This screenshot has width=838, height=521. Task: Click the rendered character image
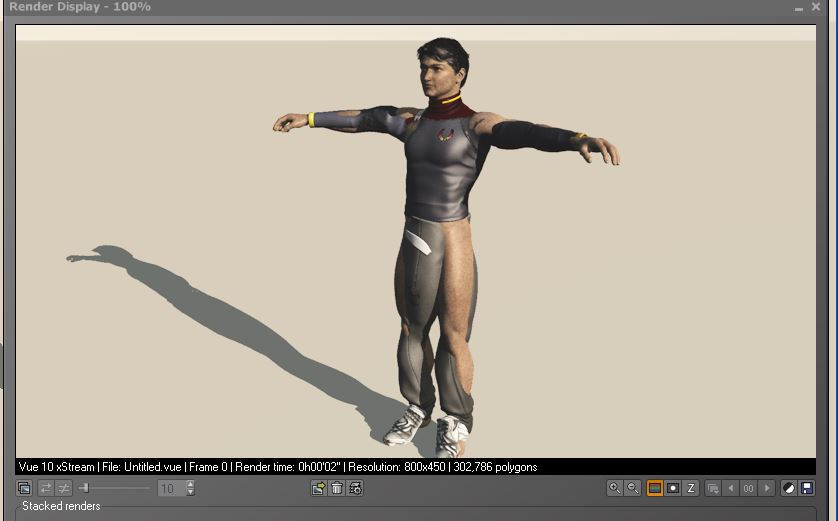445,246
